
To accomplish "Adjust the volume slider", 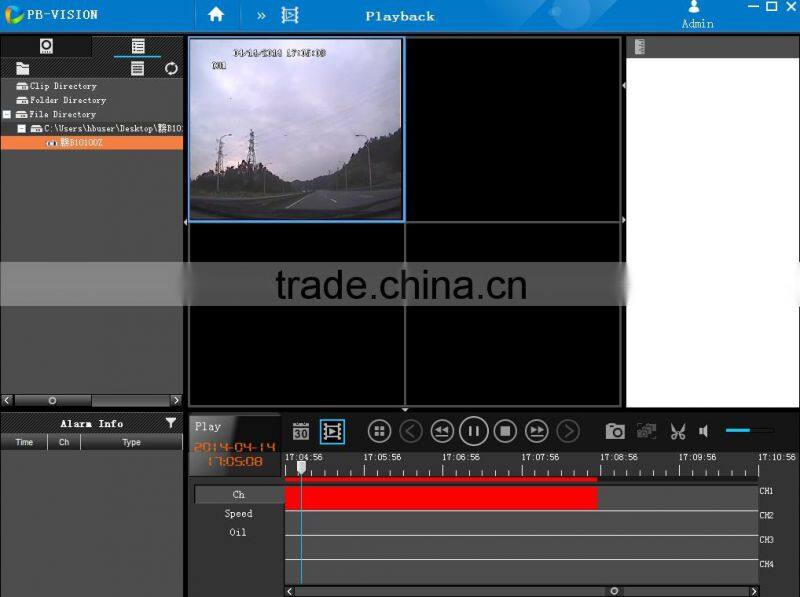I will 748,431.
